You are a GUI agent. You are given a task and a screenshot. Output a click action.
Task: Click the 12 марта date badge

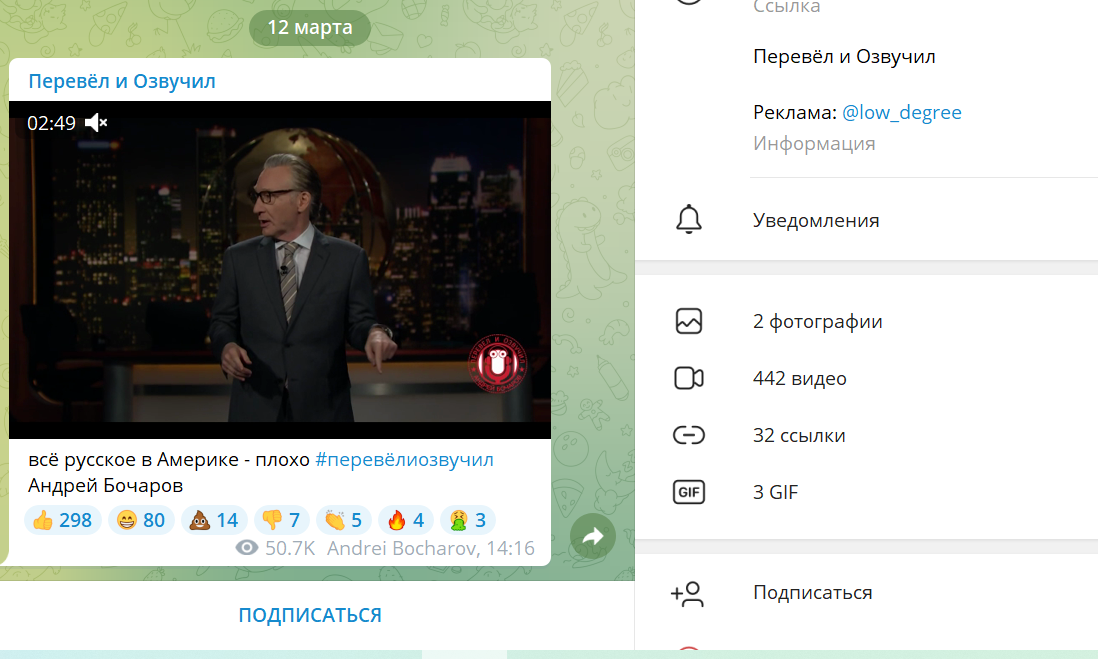point(310,27)
